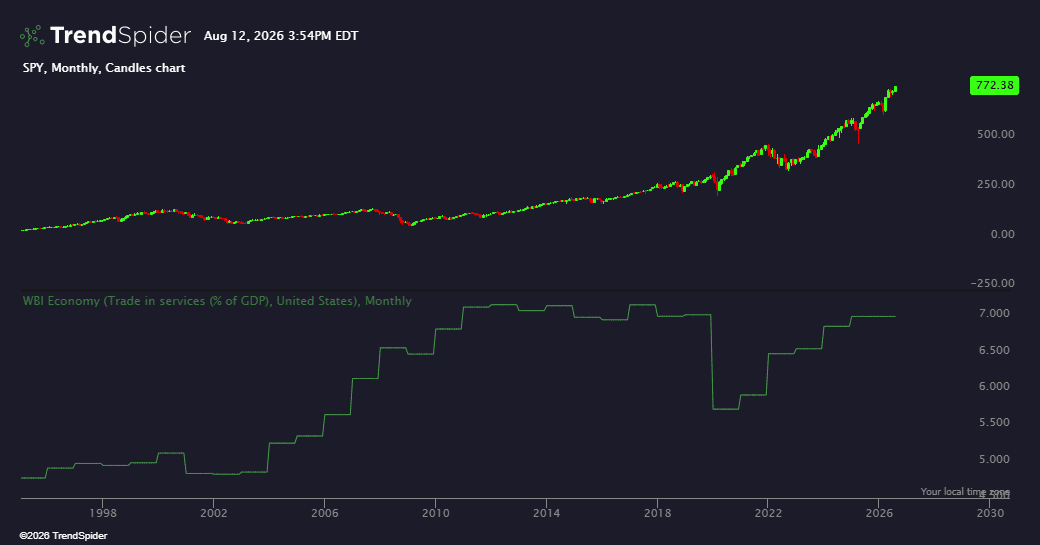Click the 500.00 price axis label
The width and height of the screenshot is (1040, 545).
pyautogui.click(x=996, y=134)
